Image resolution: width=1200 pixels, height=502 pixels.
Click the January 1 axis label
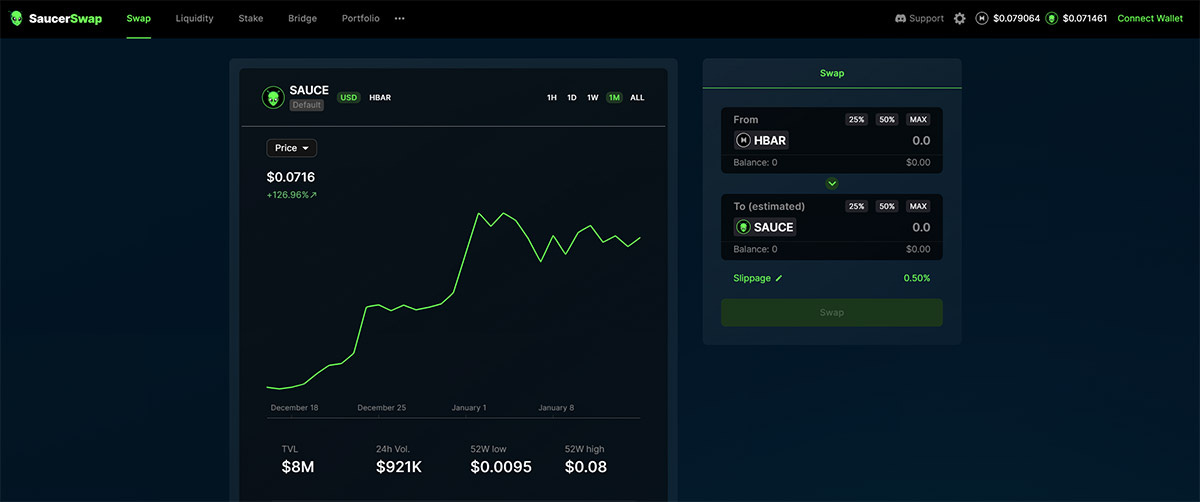pyautogui.click(x=469, y=408)
